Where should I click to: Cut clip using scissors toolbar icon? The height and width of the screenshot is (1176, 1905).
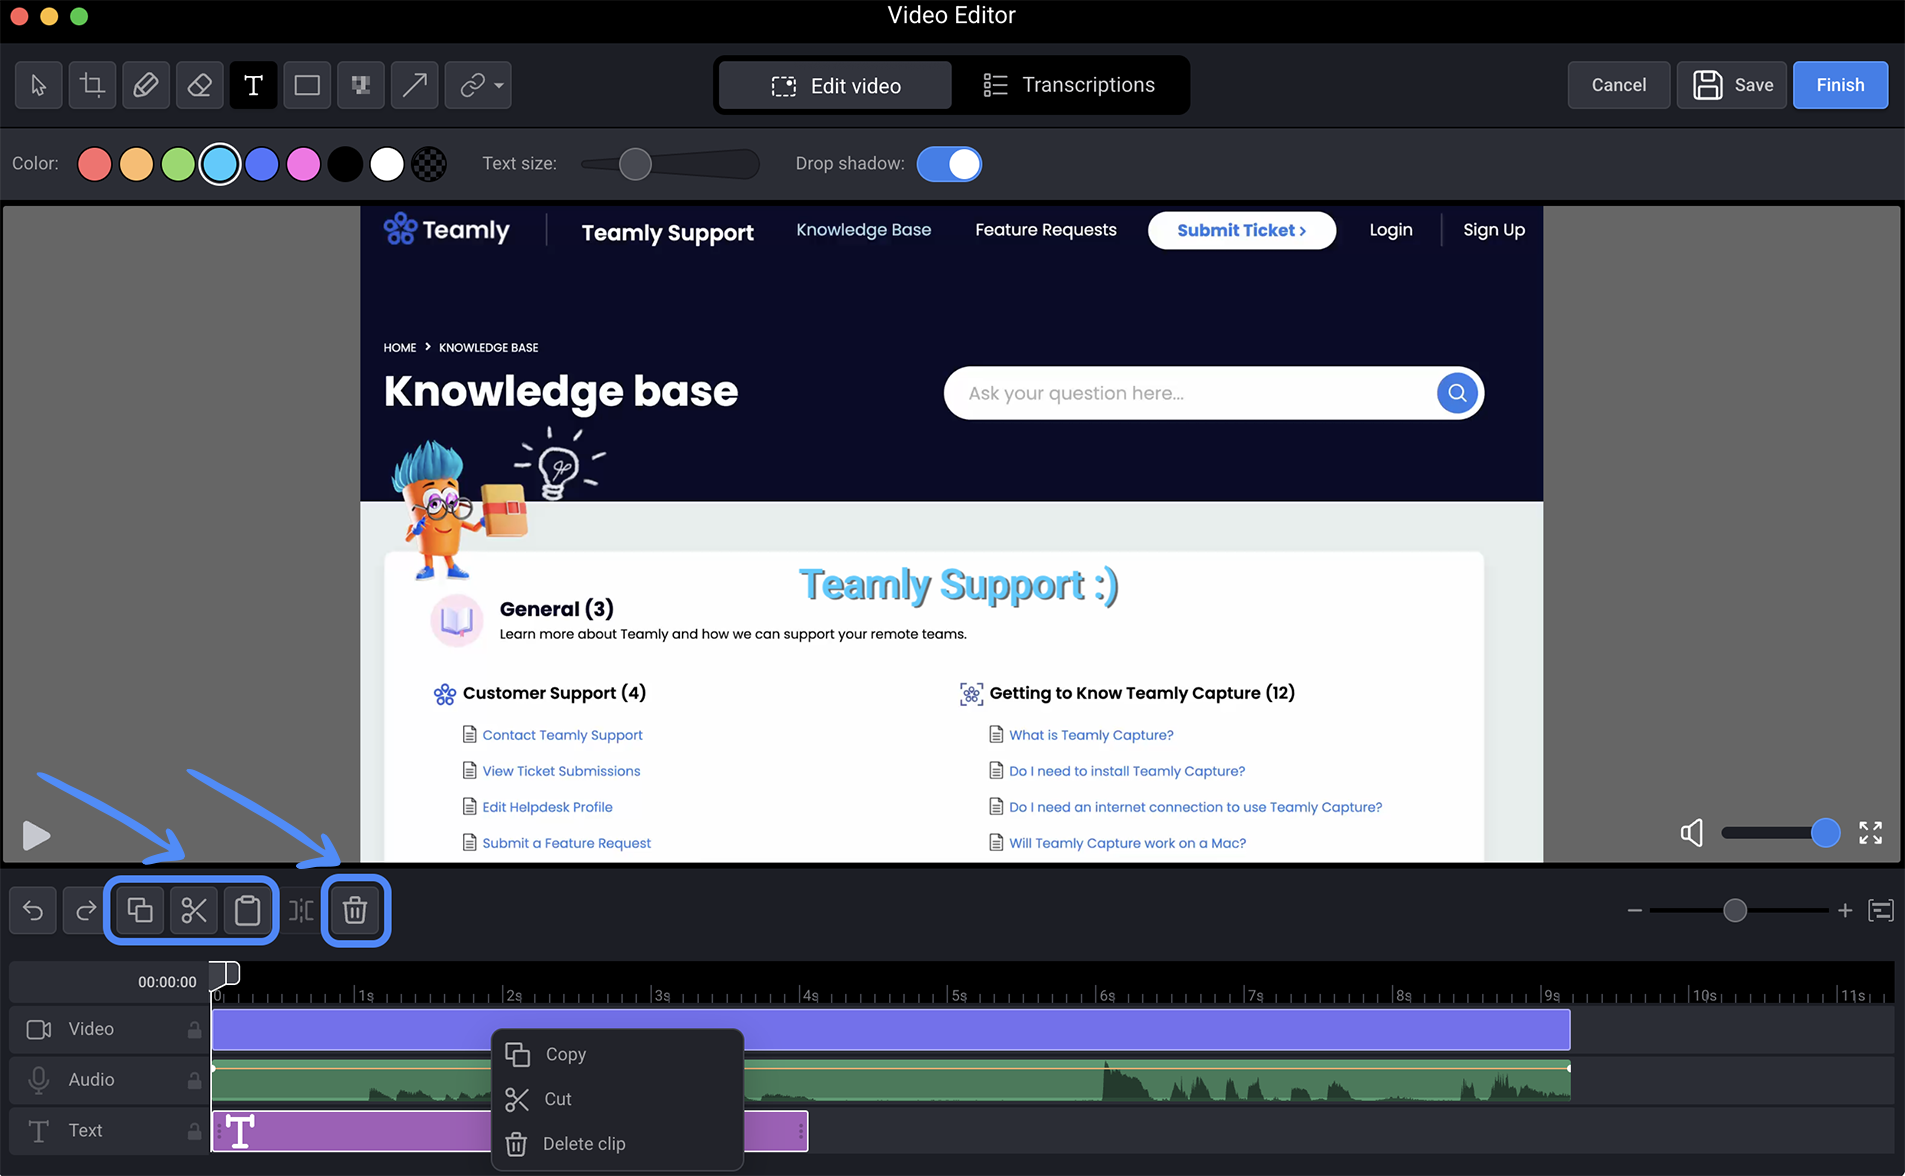pyautogui.click(x=193, y=910)
